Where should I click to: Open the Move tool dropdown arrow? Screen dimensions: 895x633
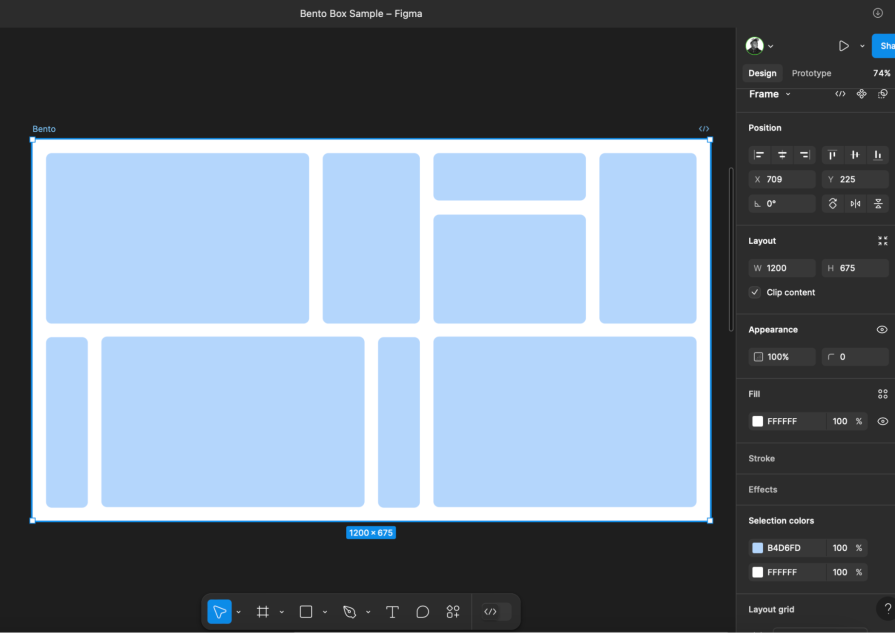237,611
